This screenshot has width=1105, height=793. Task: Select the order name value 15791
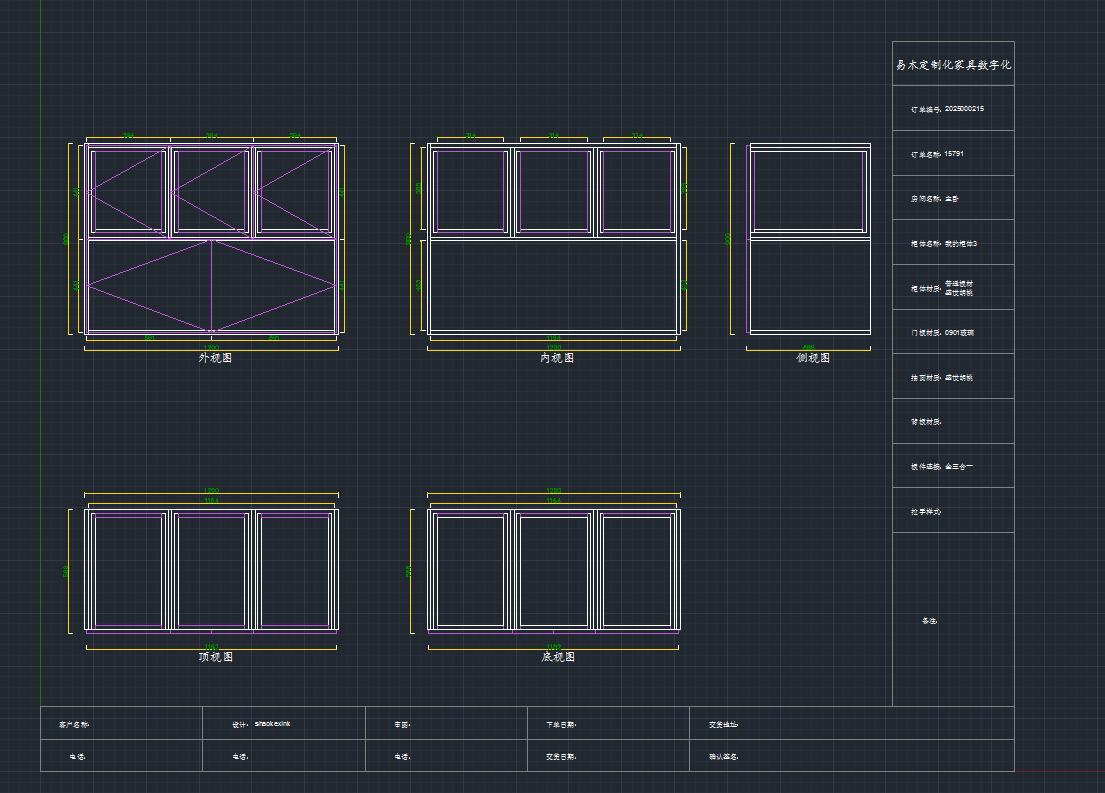(x=954, y=154)
